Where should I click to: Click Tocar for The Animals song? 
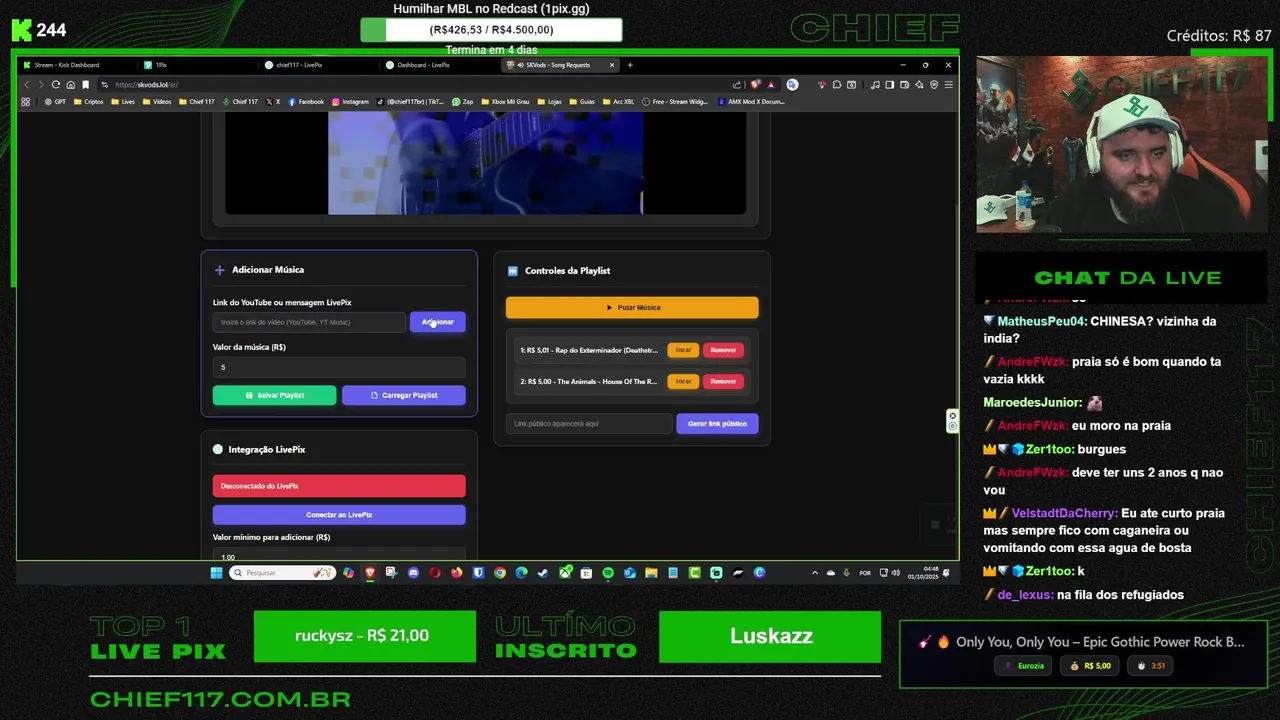[x=683, y=381]
